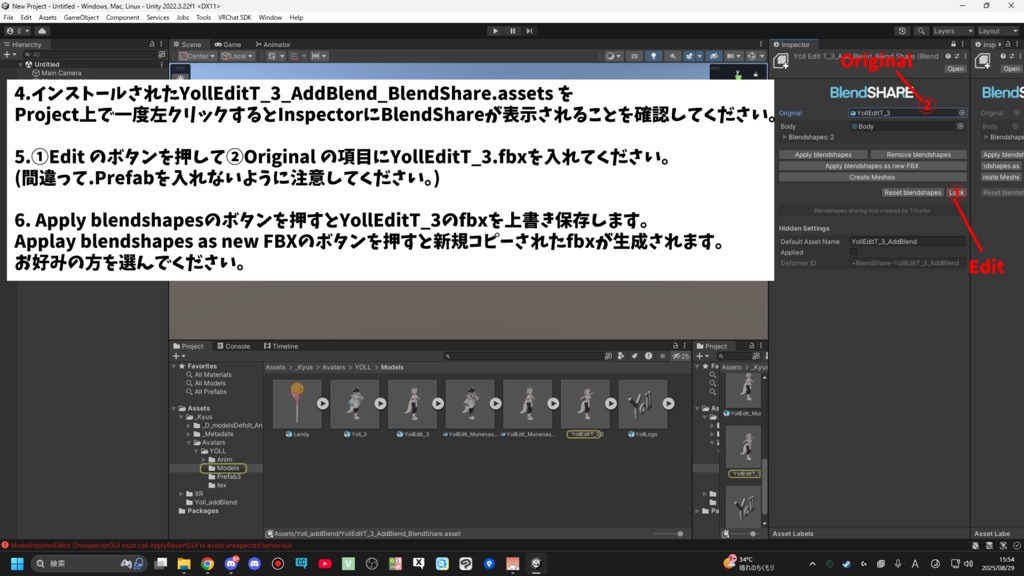Toggle the Applied checkbox under Hidden Settings
Screen dimensions: 1024x576
854,252
